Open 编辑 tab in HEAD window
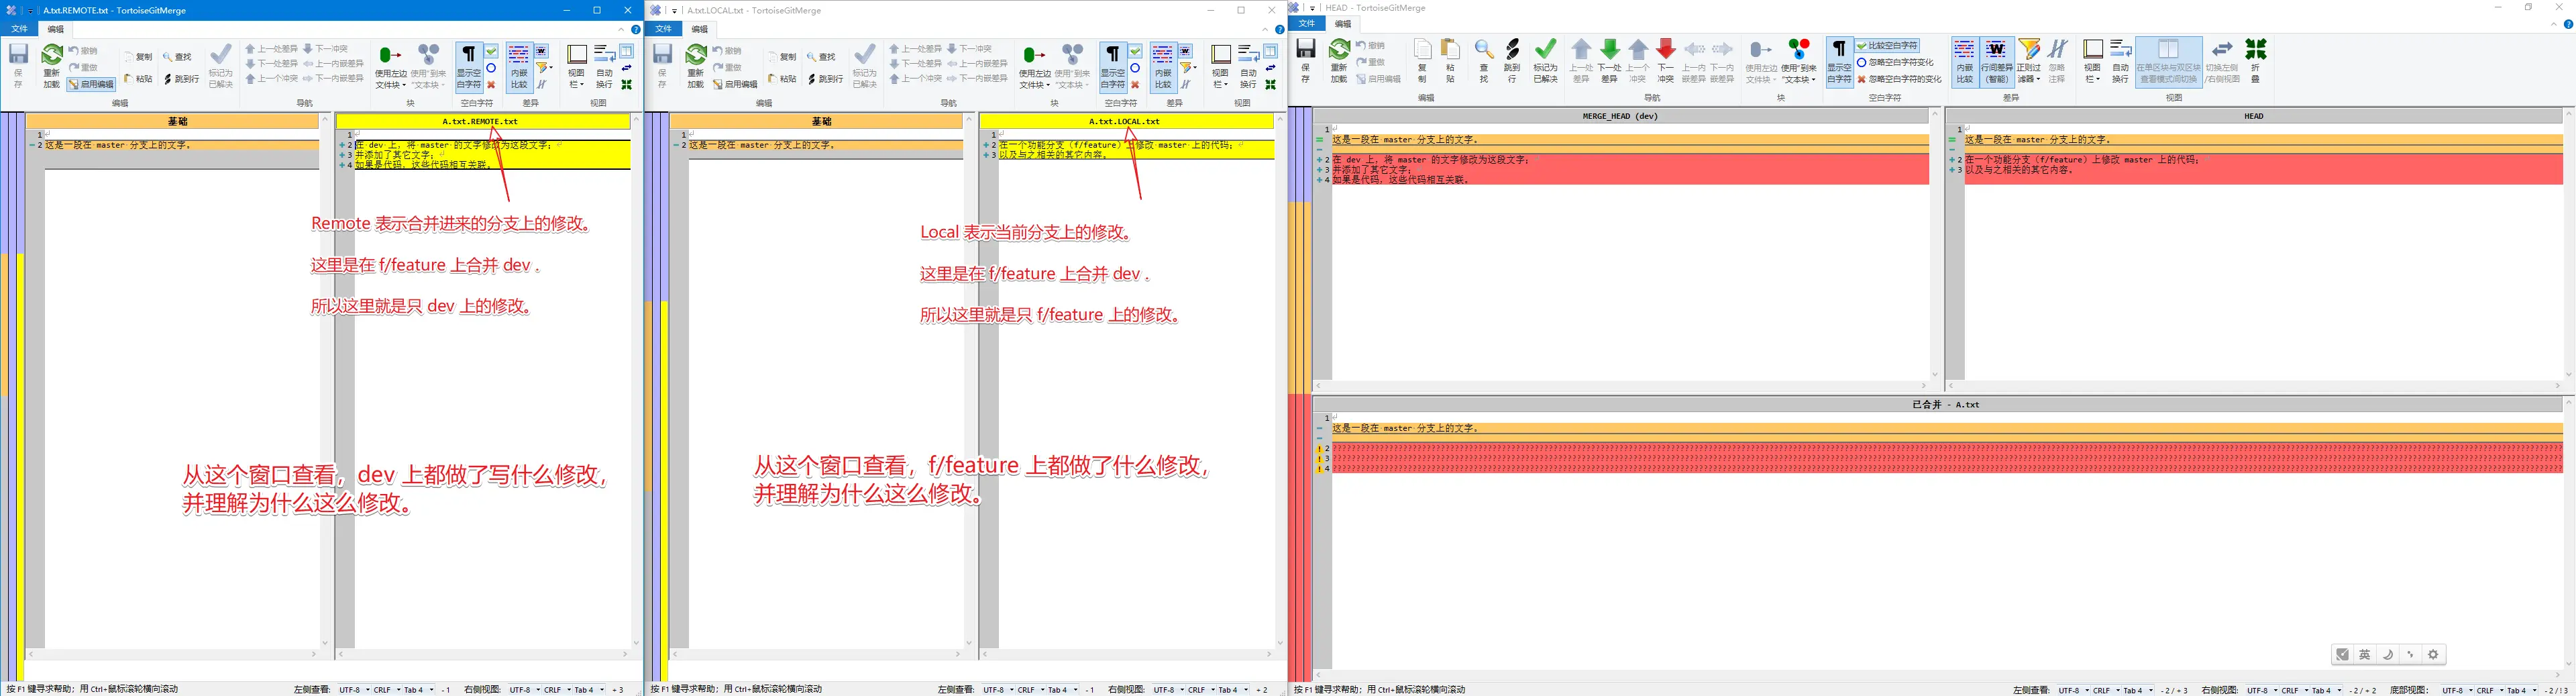Image resolution: width=2576 pixels, height=696 pixels. [1343, 23]
